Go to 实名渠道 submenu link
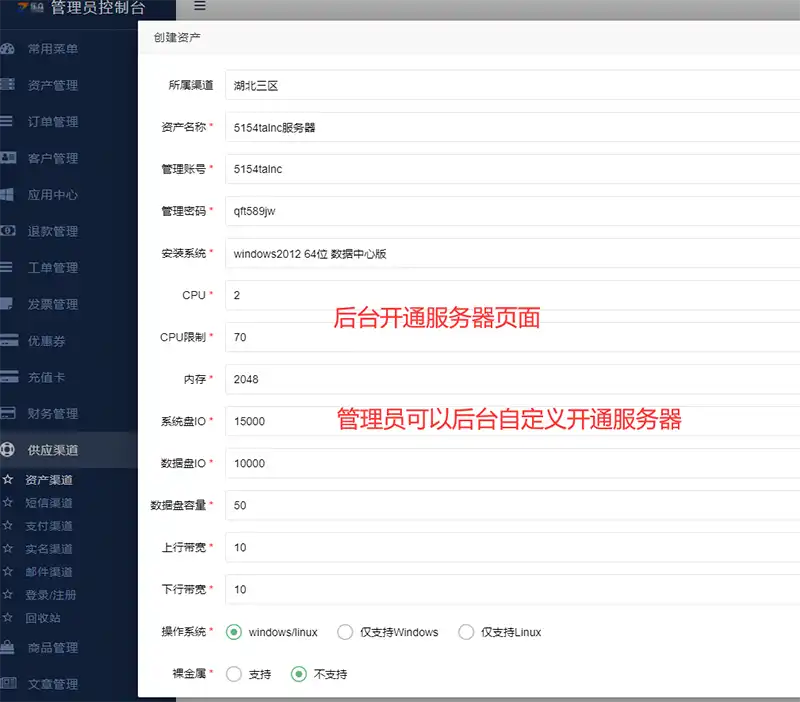Viewport: 800px width, 702px height. click(x=49, y=549)
